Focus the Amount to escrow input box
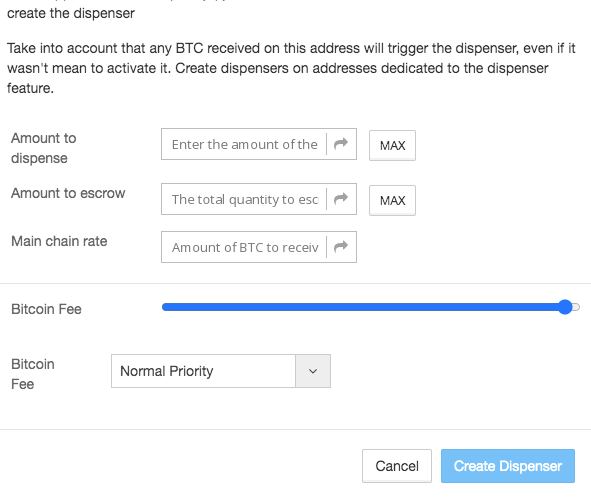 tap(244, 199)
